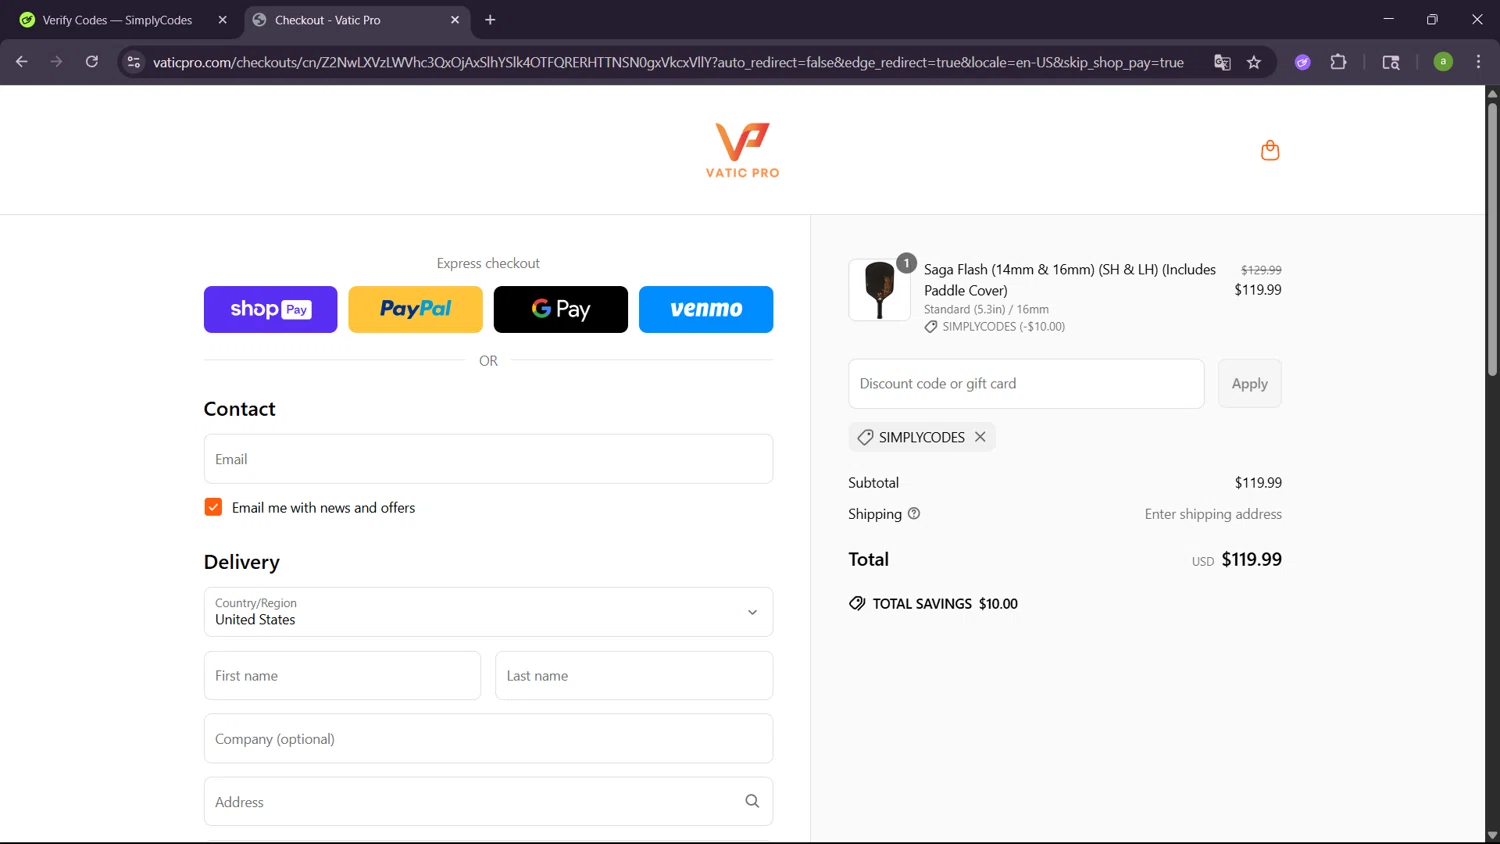Viewport: 1500px width, 844px height.
Task: Uncheck Email me with news and offers
Action: (x=213, y=507)
